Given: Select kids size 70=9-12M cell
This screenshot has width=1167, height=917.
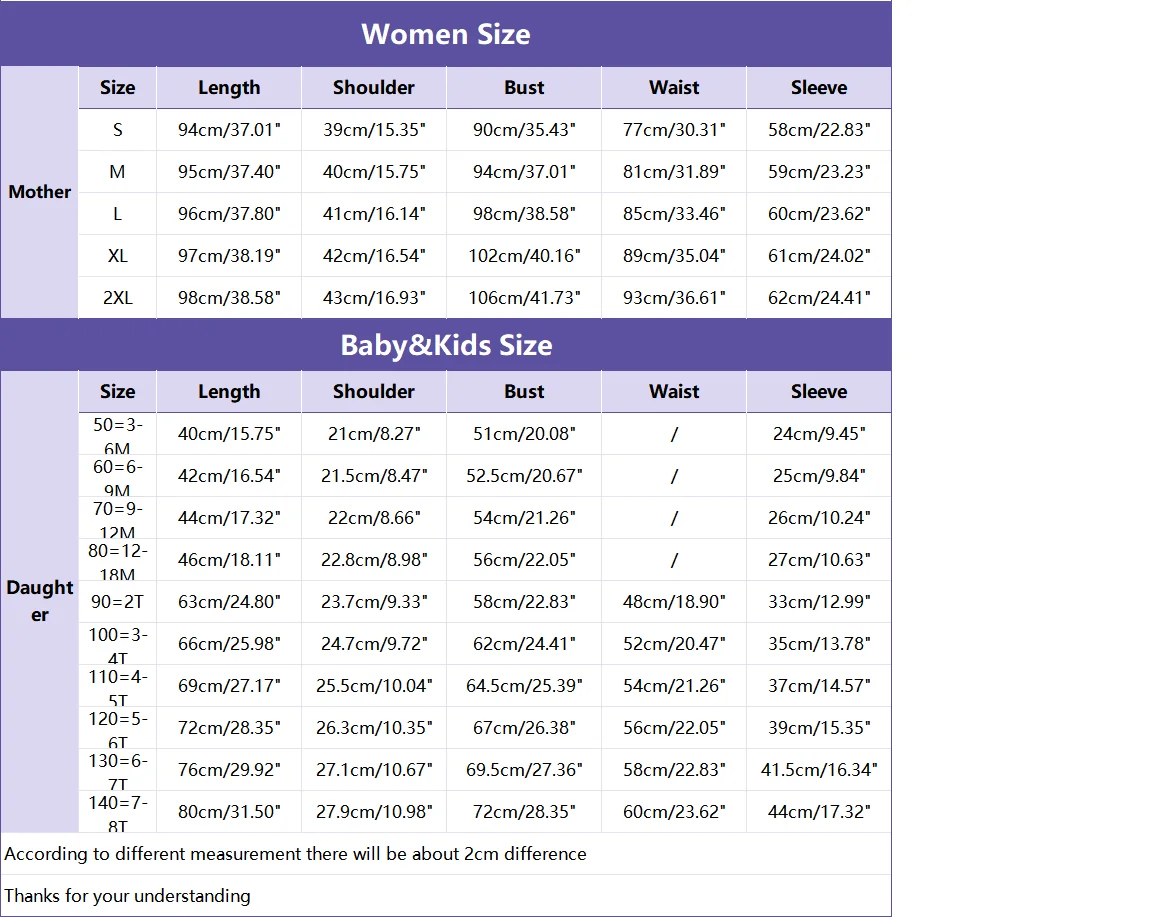Looking at the screenshot, I should pyautogui.click(x=118, y=518).
